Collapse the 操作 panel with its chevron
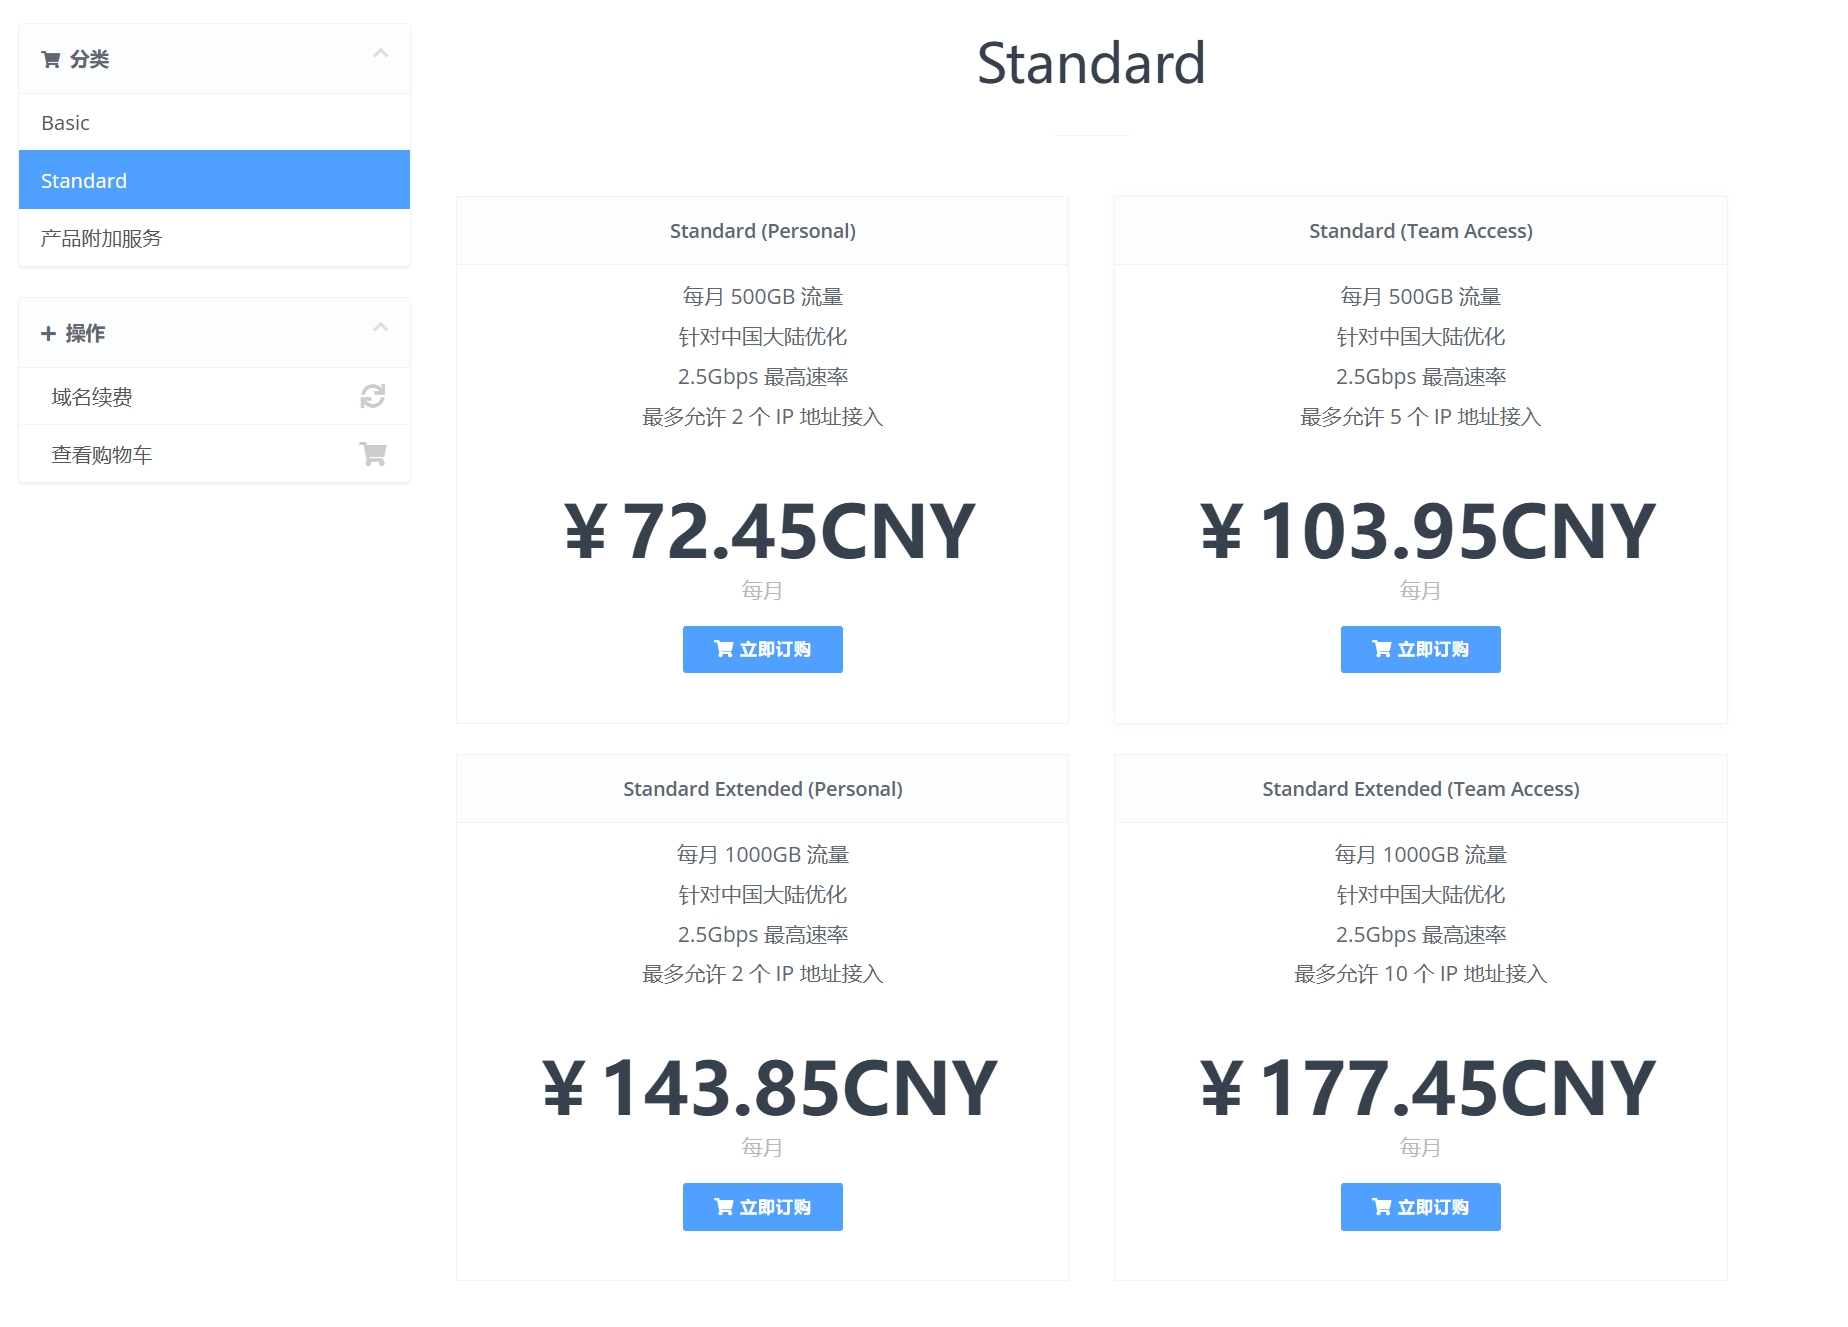 380,328
